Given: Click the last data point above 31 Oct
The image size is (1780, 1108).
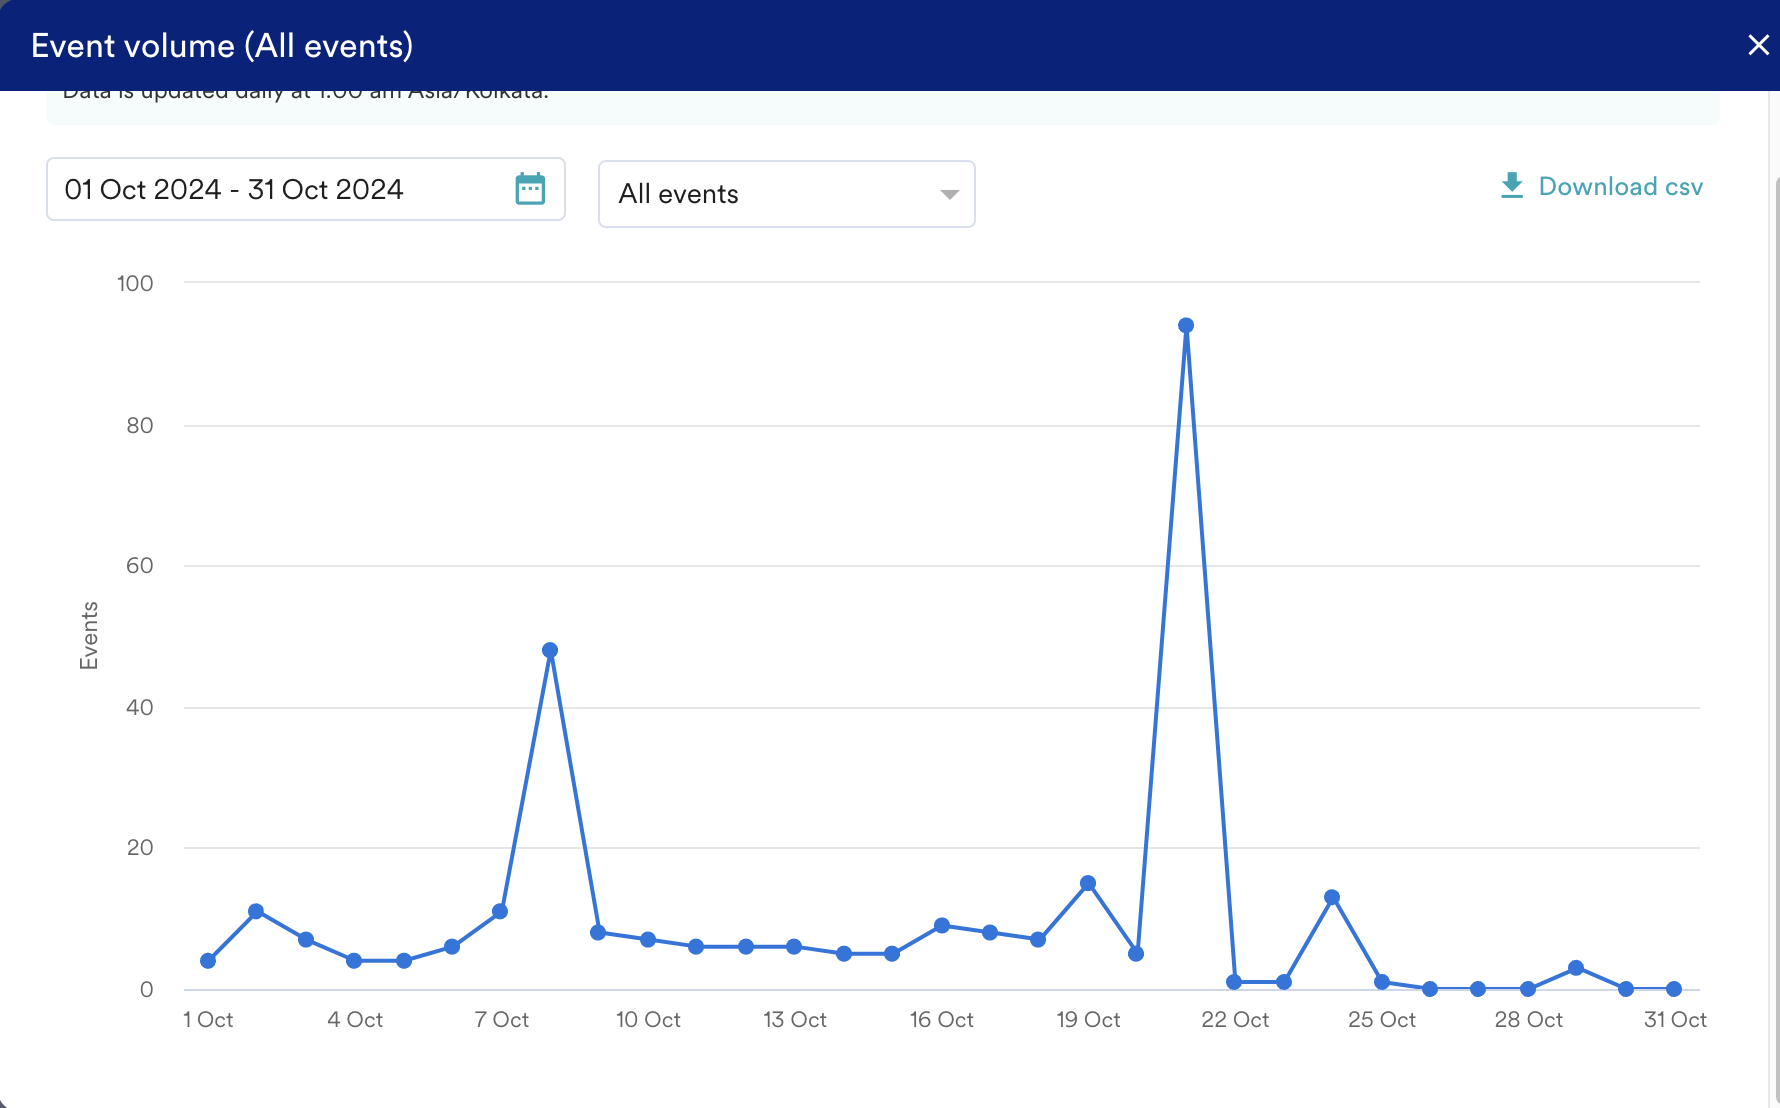Looking at the screenshot, I should (x=1674, y=989).
